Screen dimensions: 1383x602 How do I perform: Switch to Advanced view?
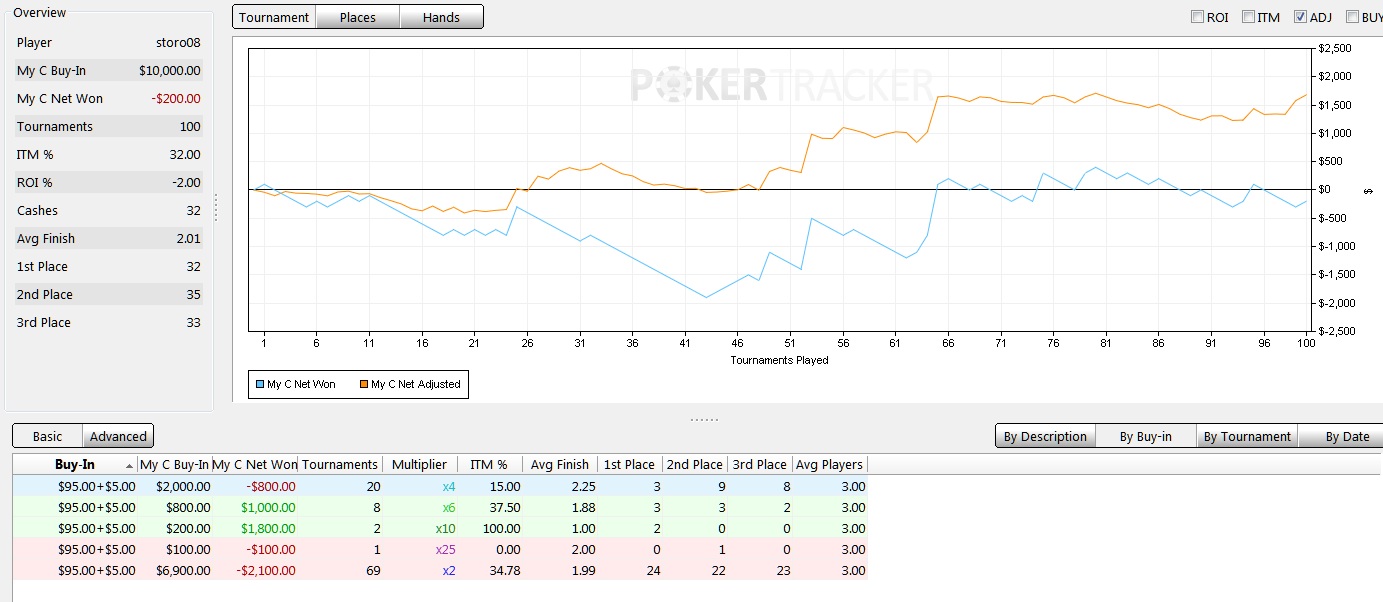click(x=118, y=436)
